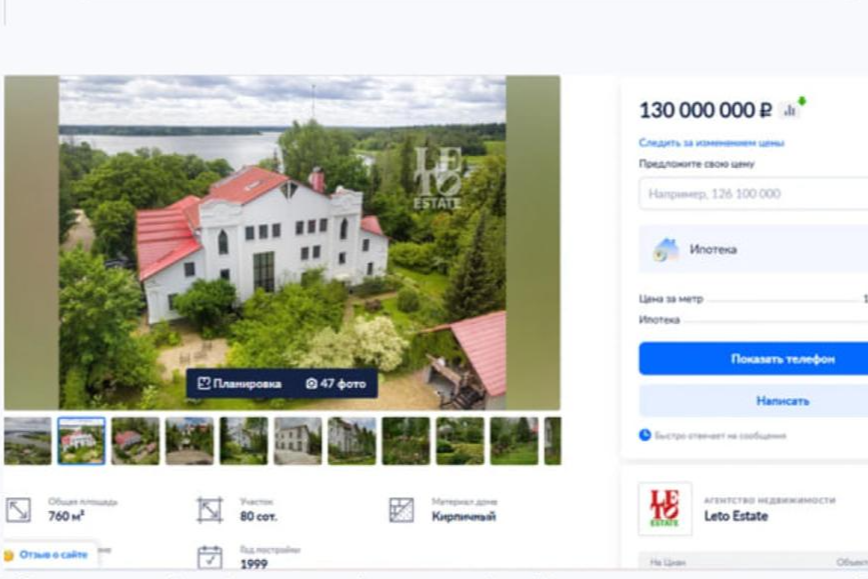Click the house material icon
868x579 pixels.
pyautogui.click(x=401, y=510)
